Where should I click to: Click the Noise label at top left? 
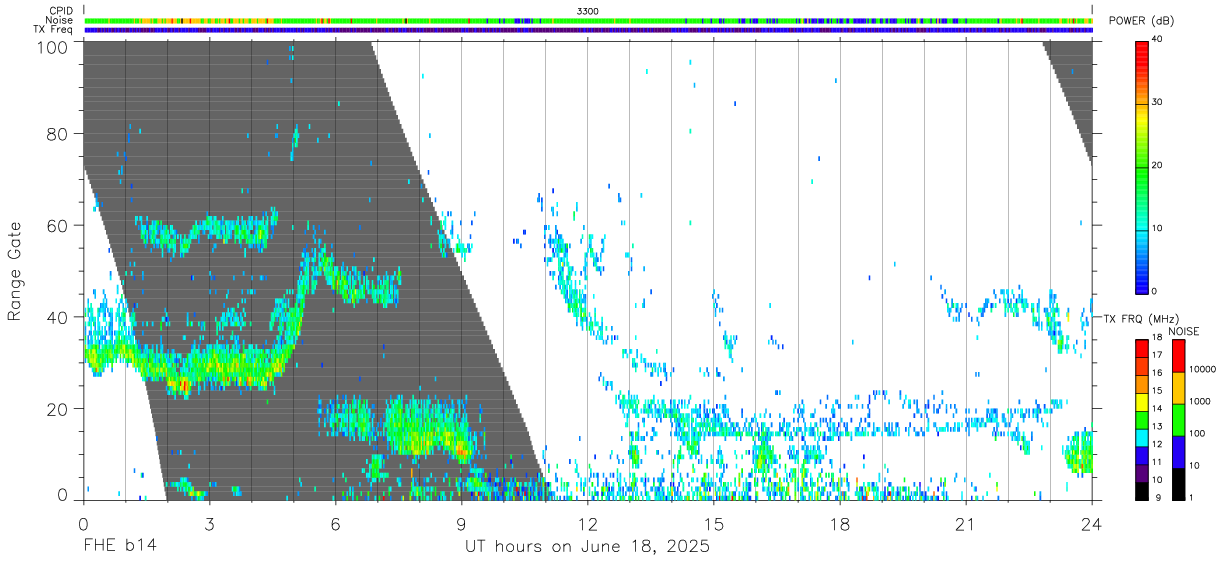[61, 20]
